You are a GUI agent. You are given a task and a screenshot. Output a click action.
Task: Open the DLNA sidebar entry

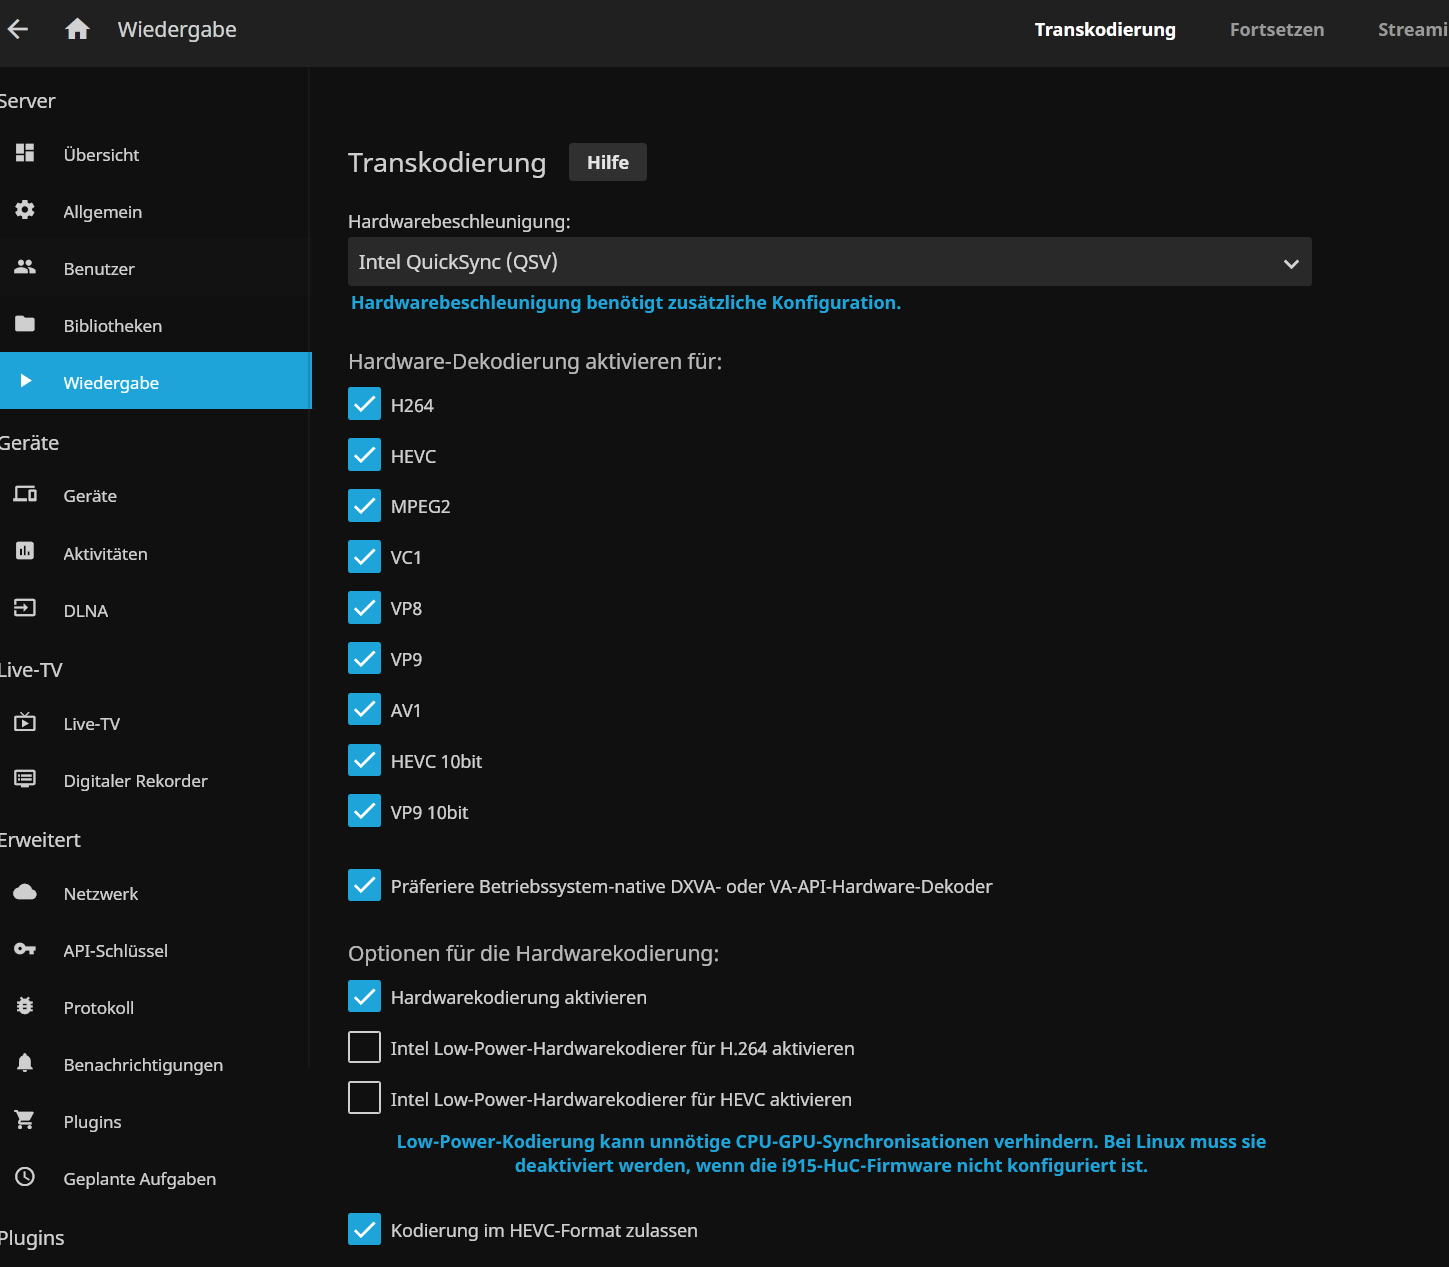tap(86, 611)
